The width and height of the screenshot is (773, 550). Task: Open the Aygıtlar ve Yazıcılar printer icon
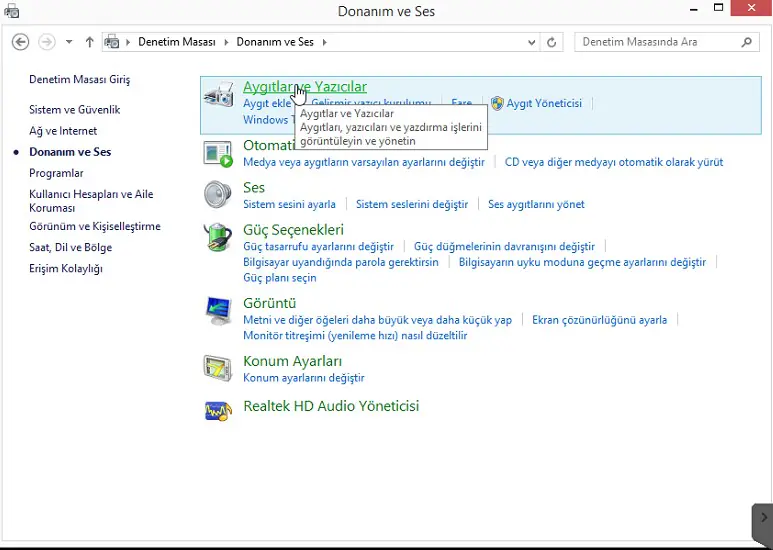tap(218, 95)
